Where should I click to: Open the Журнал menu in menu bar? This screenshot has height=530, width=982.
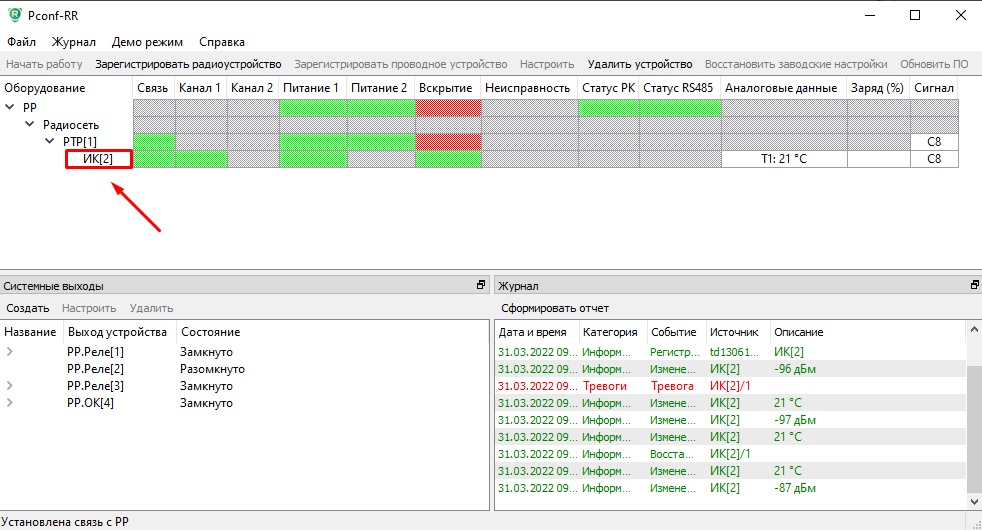[x=74, y=42]
